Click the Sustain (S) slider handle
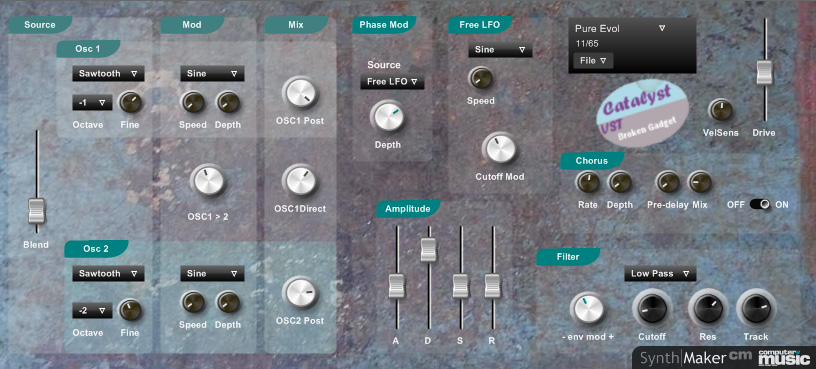The image size is (816, 369). [x=461, y=286]
